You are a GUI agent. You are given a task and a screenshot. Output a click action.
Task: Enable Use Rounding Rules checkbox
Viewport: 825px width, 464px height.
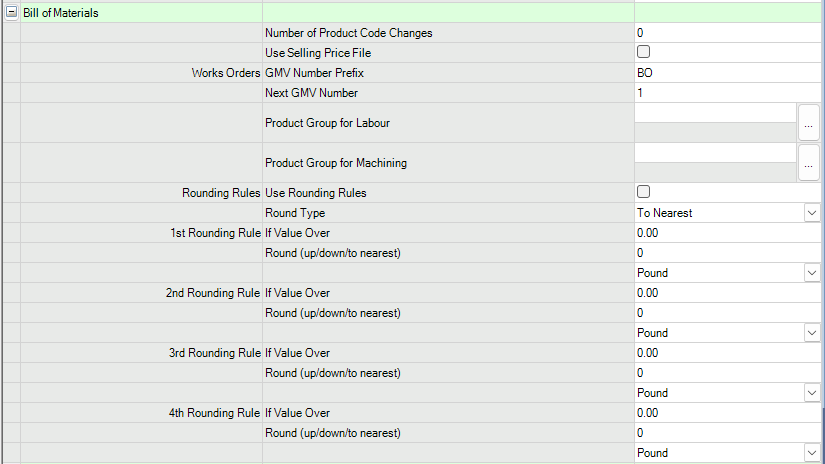643,192
